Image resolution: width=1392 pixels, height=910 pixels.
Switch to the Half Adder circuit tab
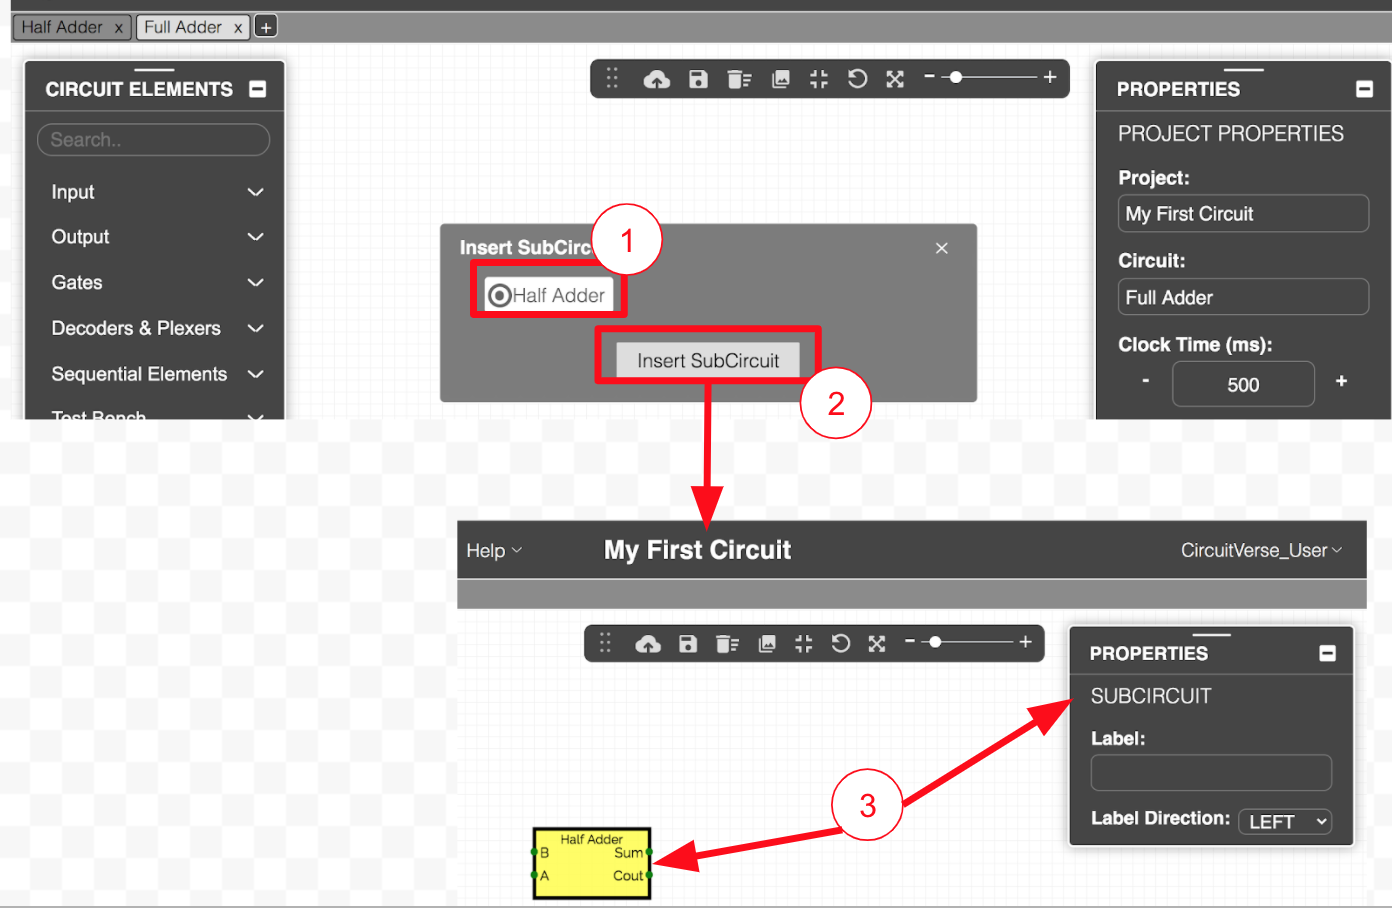click(x=62, y=27)
